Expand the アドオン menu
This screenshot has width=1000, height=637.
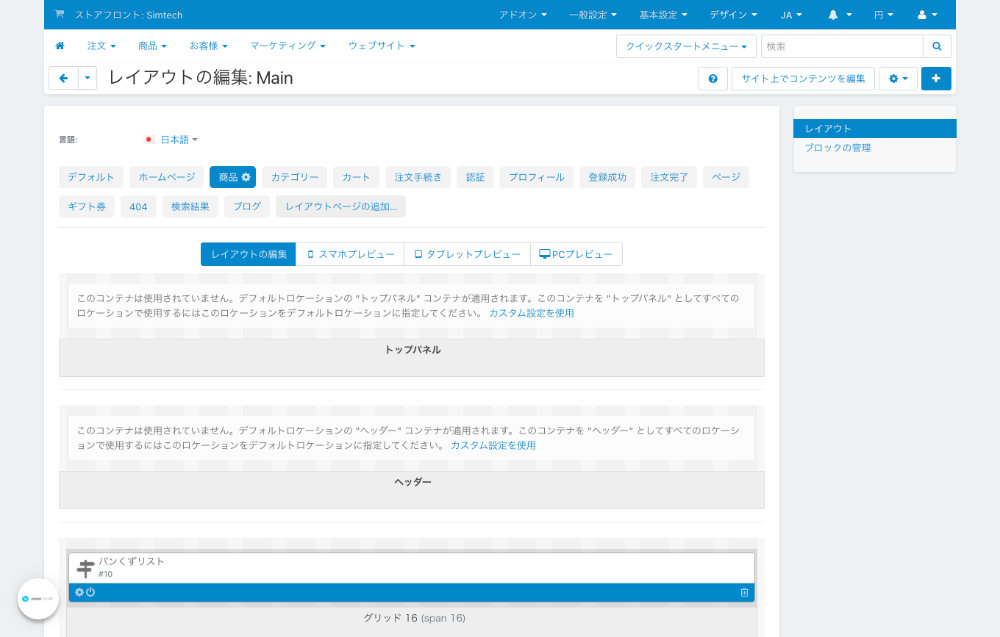click(x=523, y=15)
